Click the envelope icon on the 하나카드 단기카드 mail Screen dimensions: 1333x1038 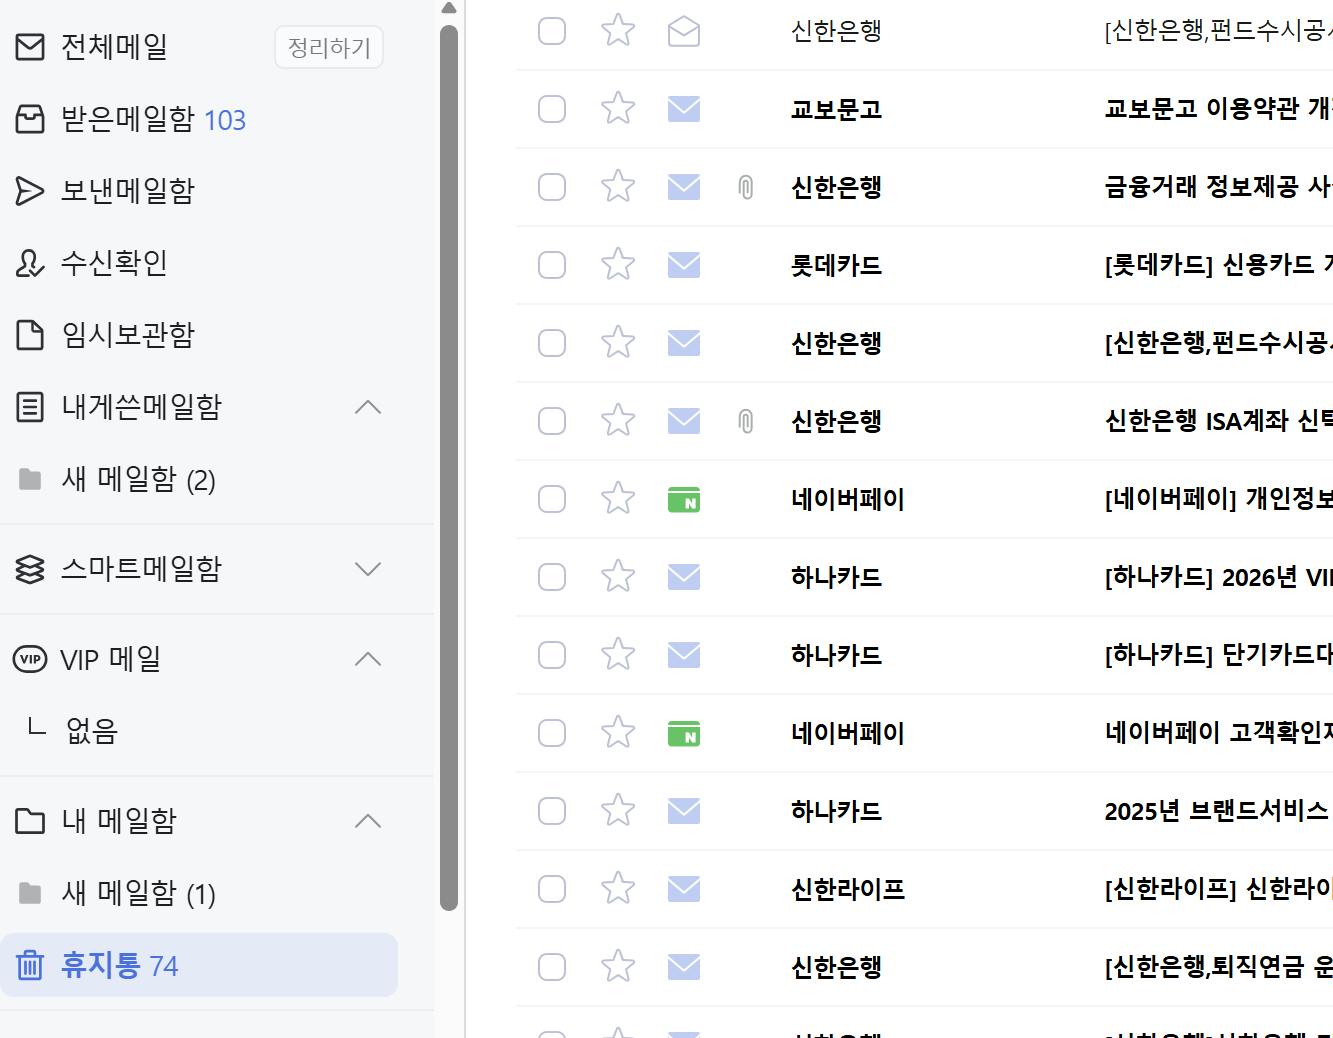684,655
